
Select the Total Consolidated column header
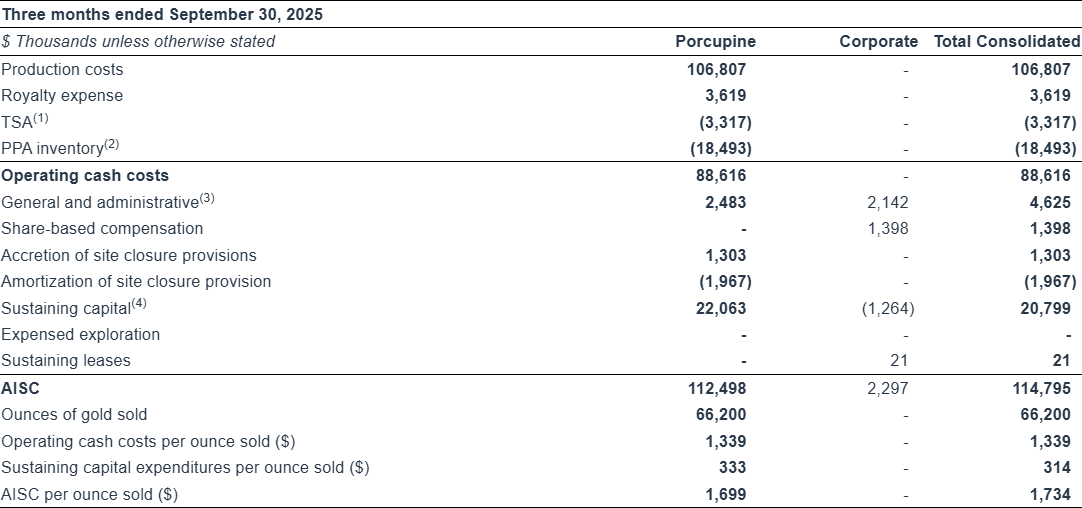1006,42
